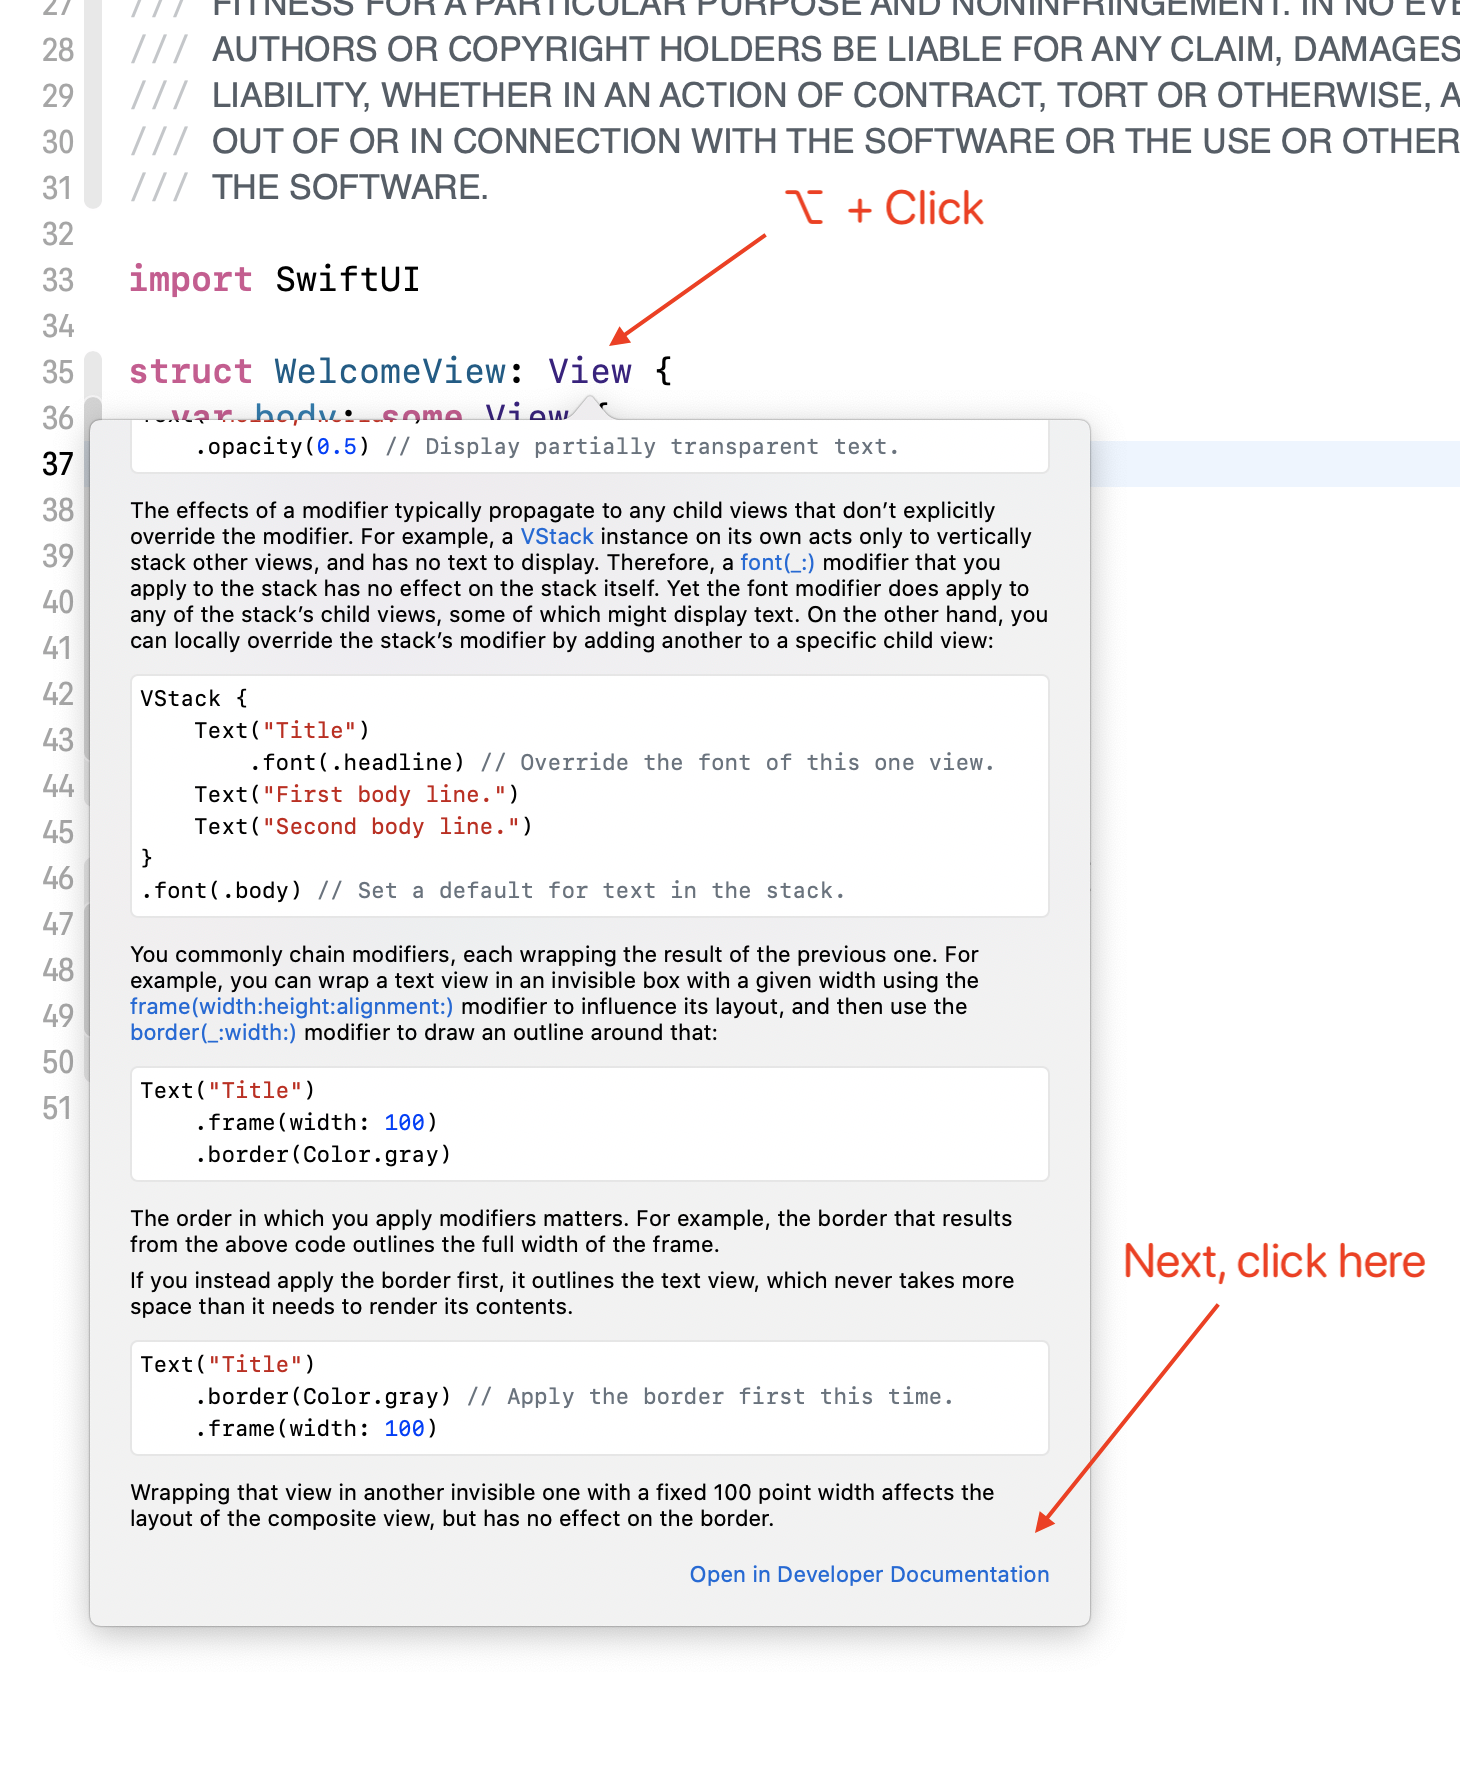Click Text("Second body line.") in example
The image size is (1460, 1770).
pos(364,826)
